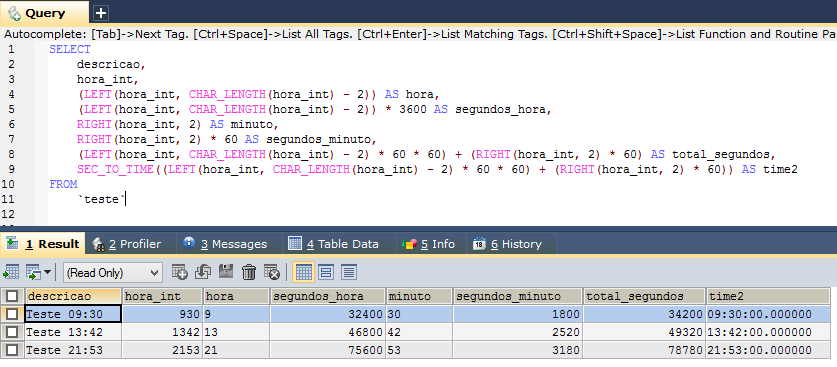This screenshot has height=367, width=837.
Task: Toggle the select-all checkbox in grid header
Action: 12,296
